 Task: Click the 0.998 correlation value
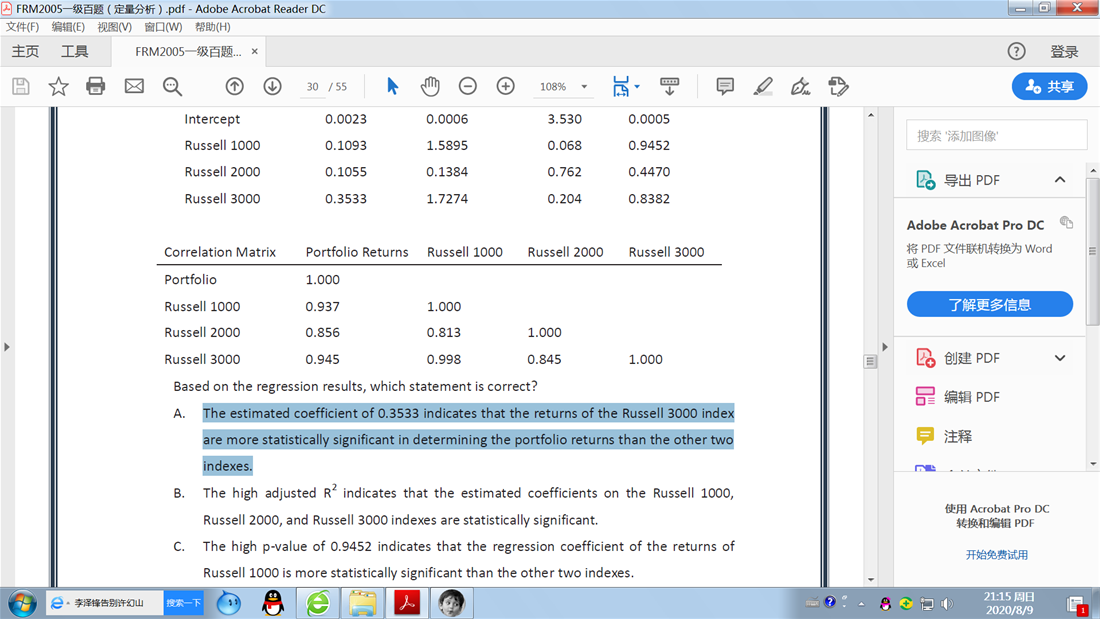click(x=444, y=359)
